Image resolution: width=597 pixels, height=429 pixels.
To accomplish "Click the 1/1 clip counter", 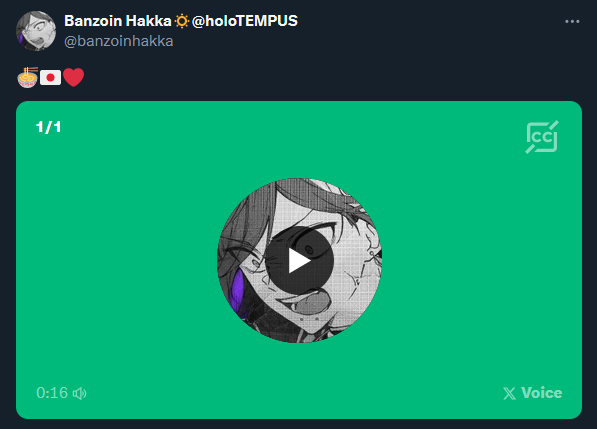I will tap(48, 127).
